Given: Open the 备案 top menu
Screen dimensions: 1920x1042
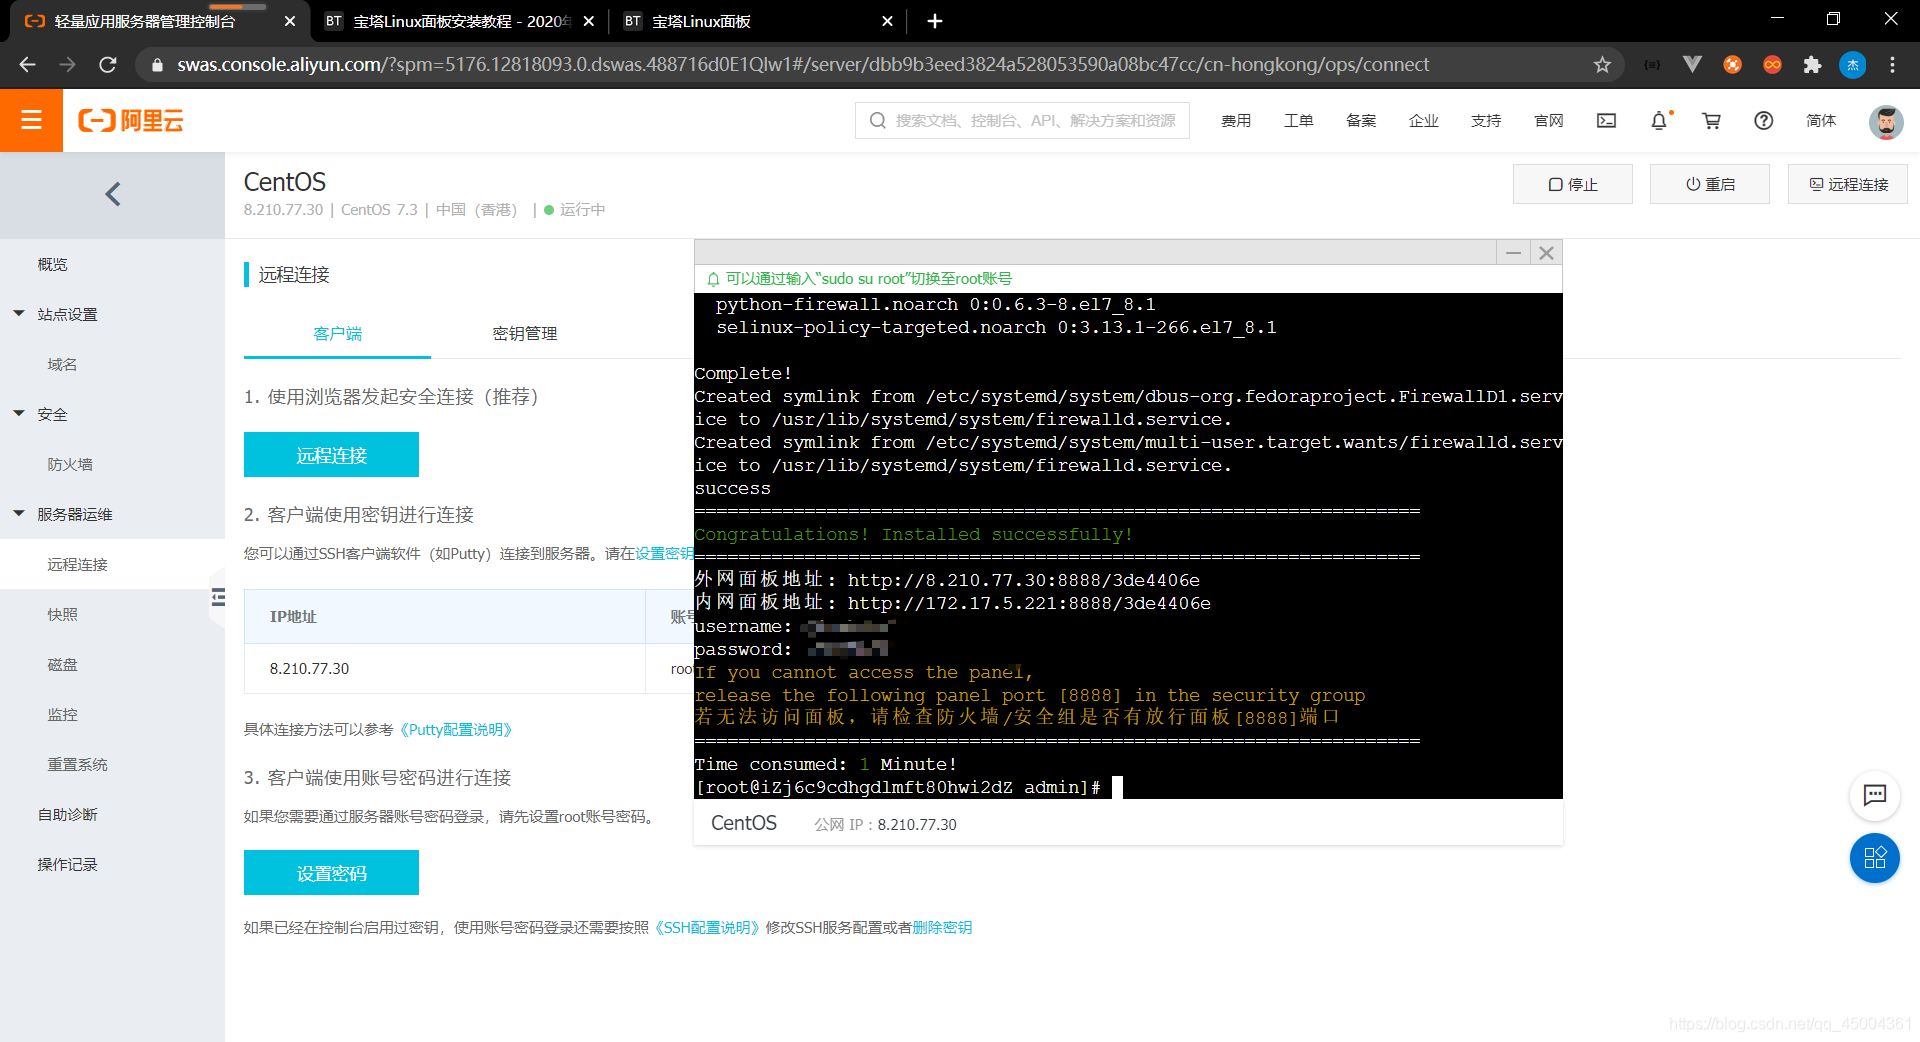Looking at the screenshot, I should click(1361, 121).
